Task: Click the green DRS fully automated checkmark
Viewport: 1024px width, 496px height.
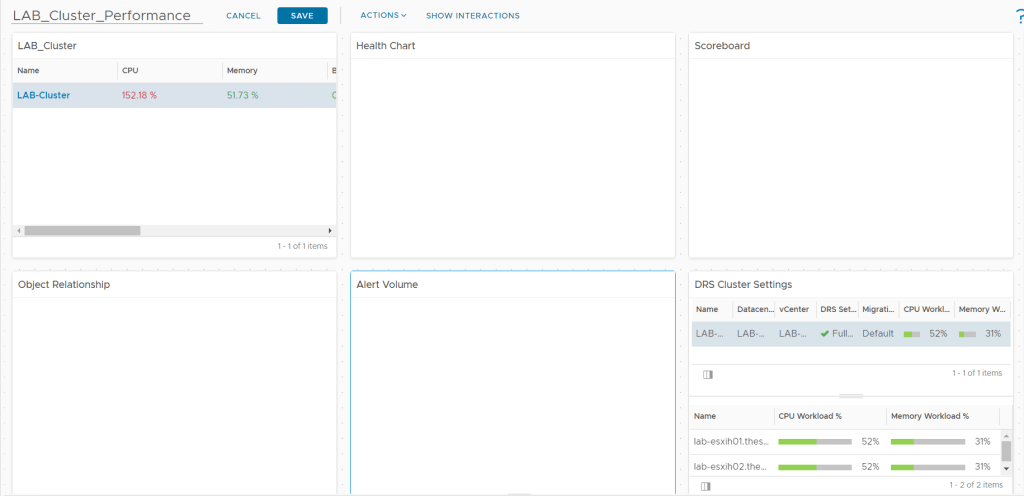Action: tap(825, 333)
